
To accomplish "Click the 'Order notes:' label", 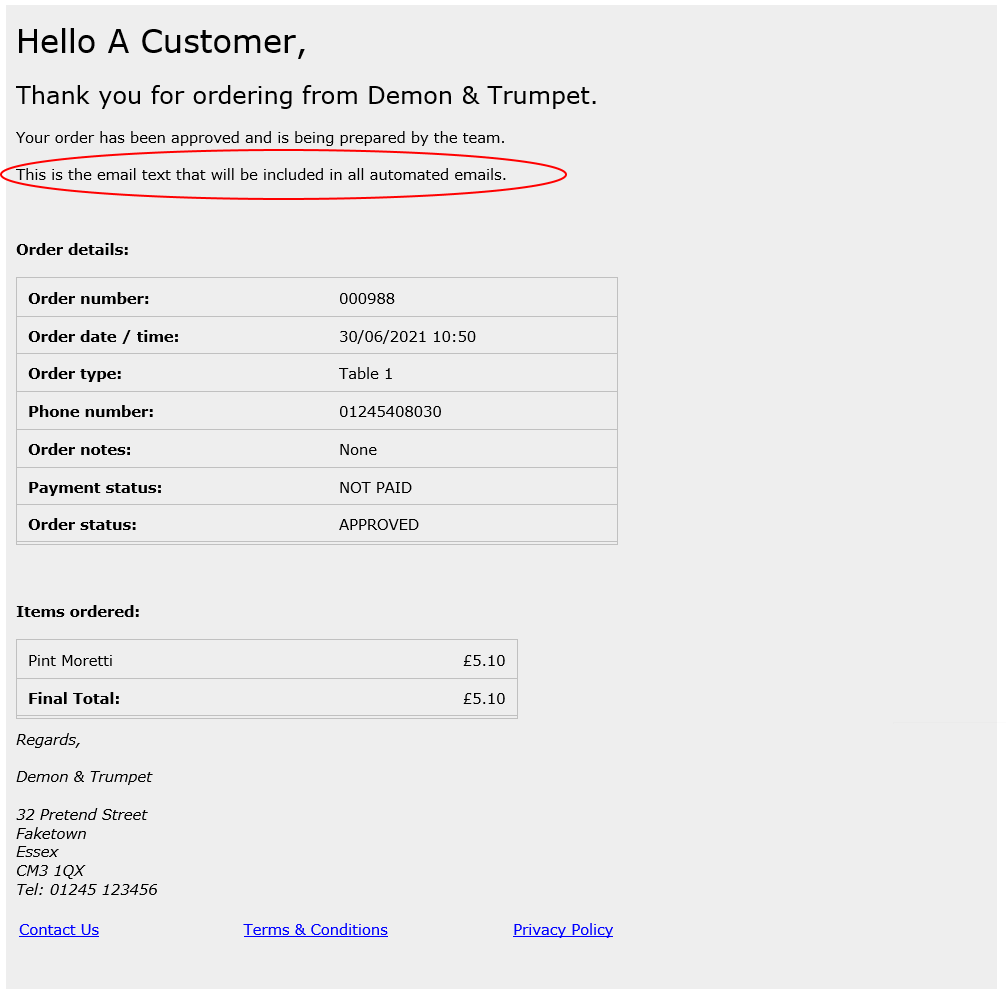I will [x=80, y=450].
